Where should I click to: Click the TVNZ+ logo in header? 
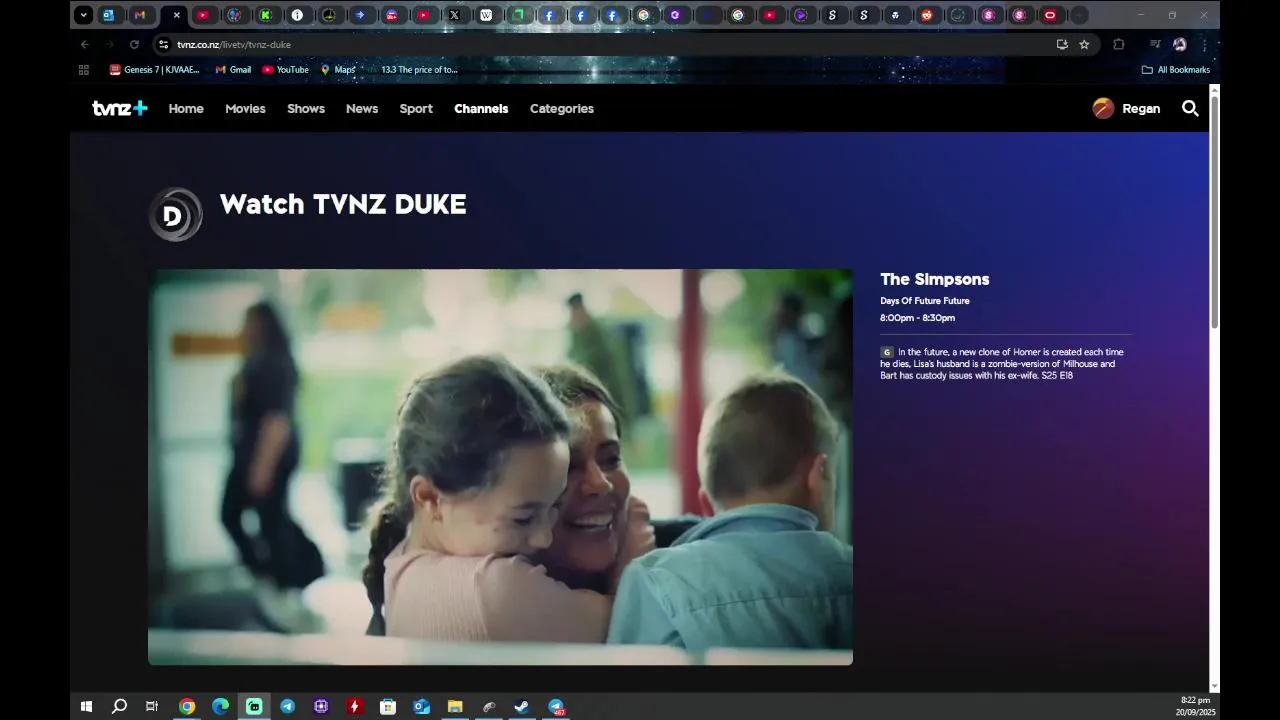(x=120, y=108)
